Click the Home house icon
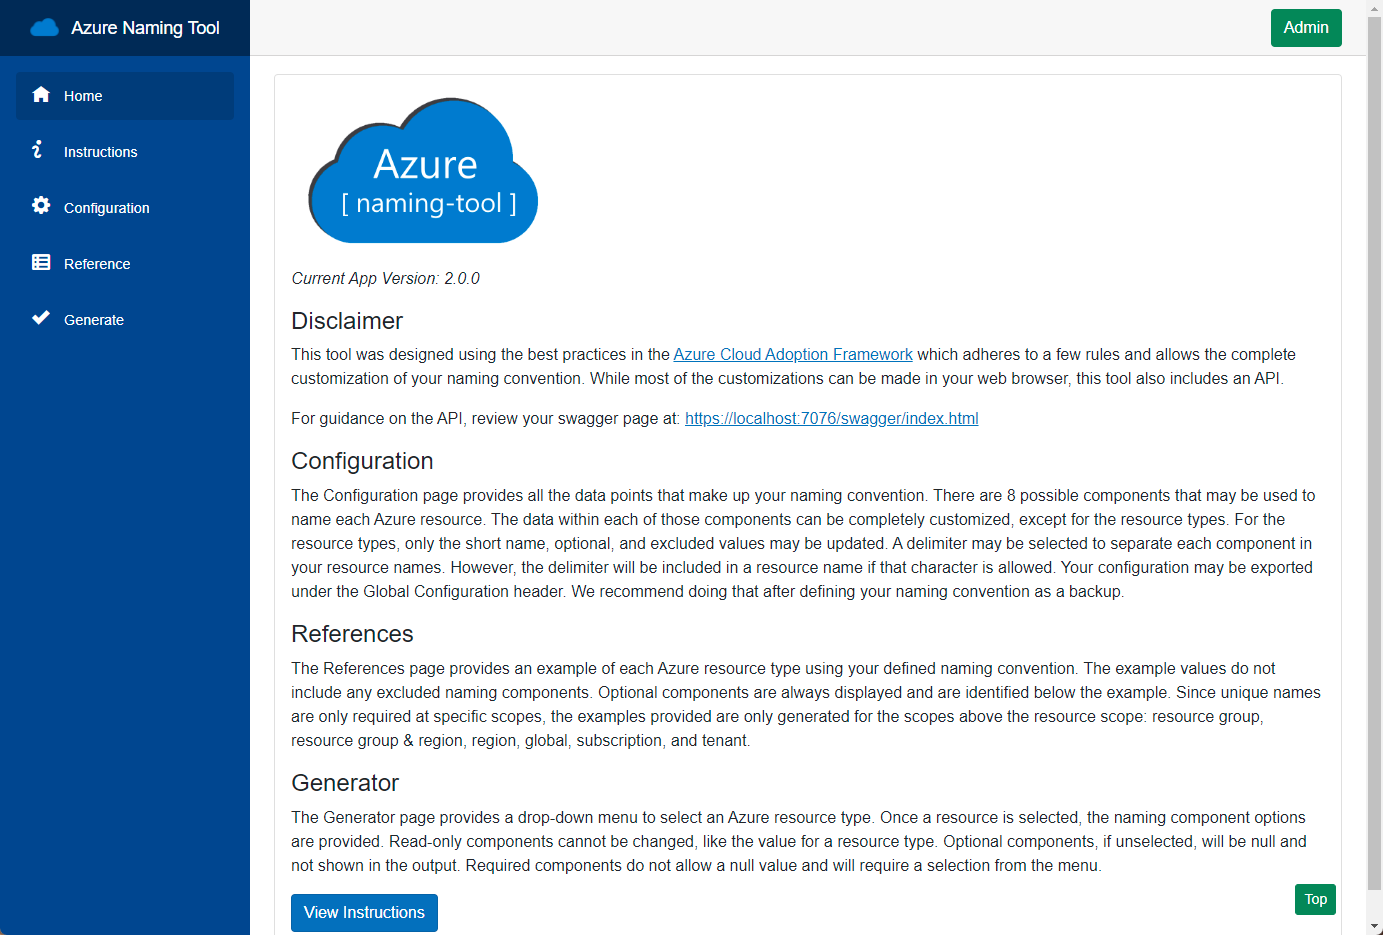Screen dimensions: 1383x935 pos(41,95)
